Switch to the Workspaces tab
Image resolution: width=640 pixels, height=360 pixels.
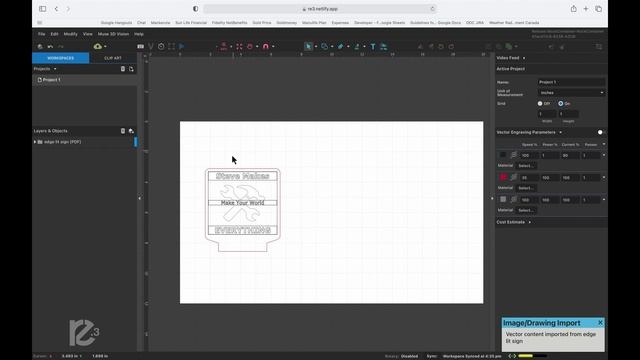coord(60,58)
